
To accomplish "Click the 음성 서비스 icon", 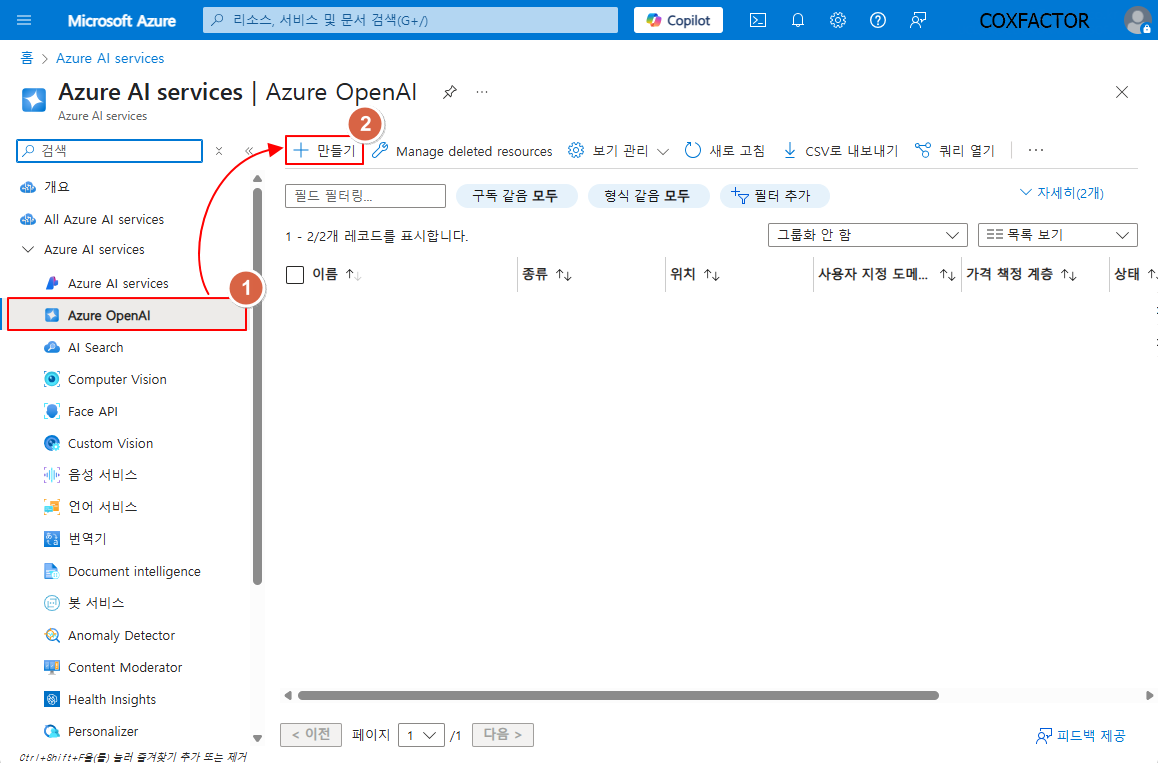I will pos(52,474).
